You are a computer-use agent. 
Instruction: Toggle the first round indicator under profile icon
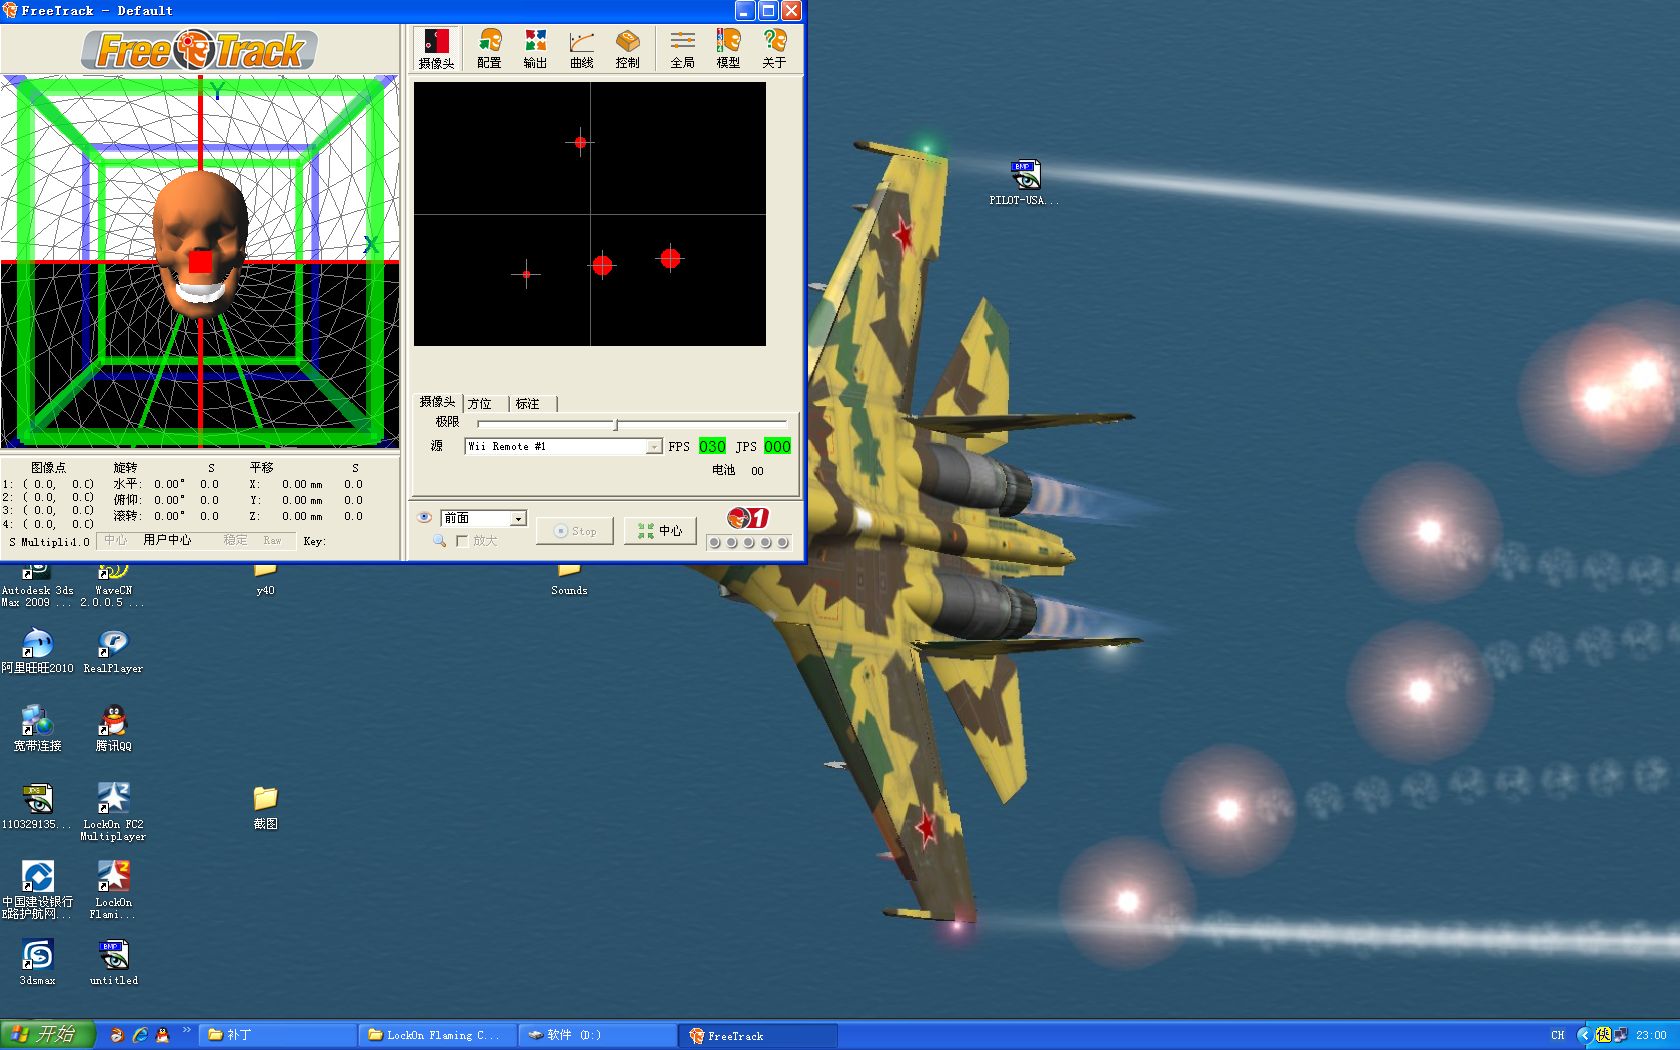(714, 542)
